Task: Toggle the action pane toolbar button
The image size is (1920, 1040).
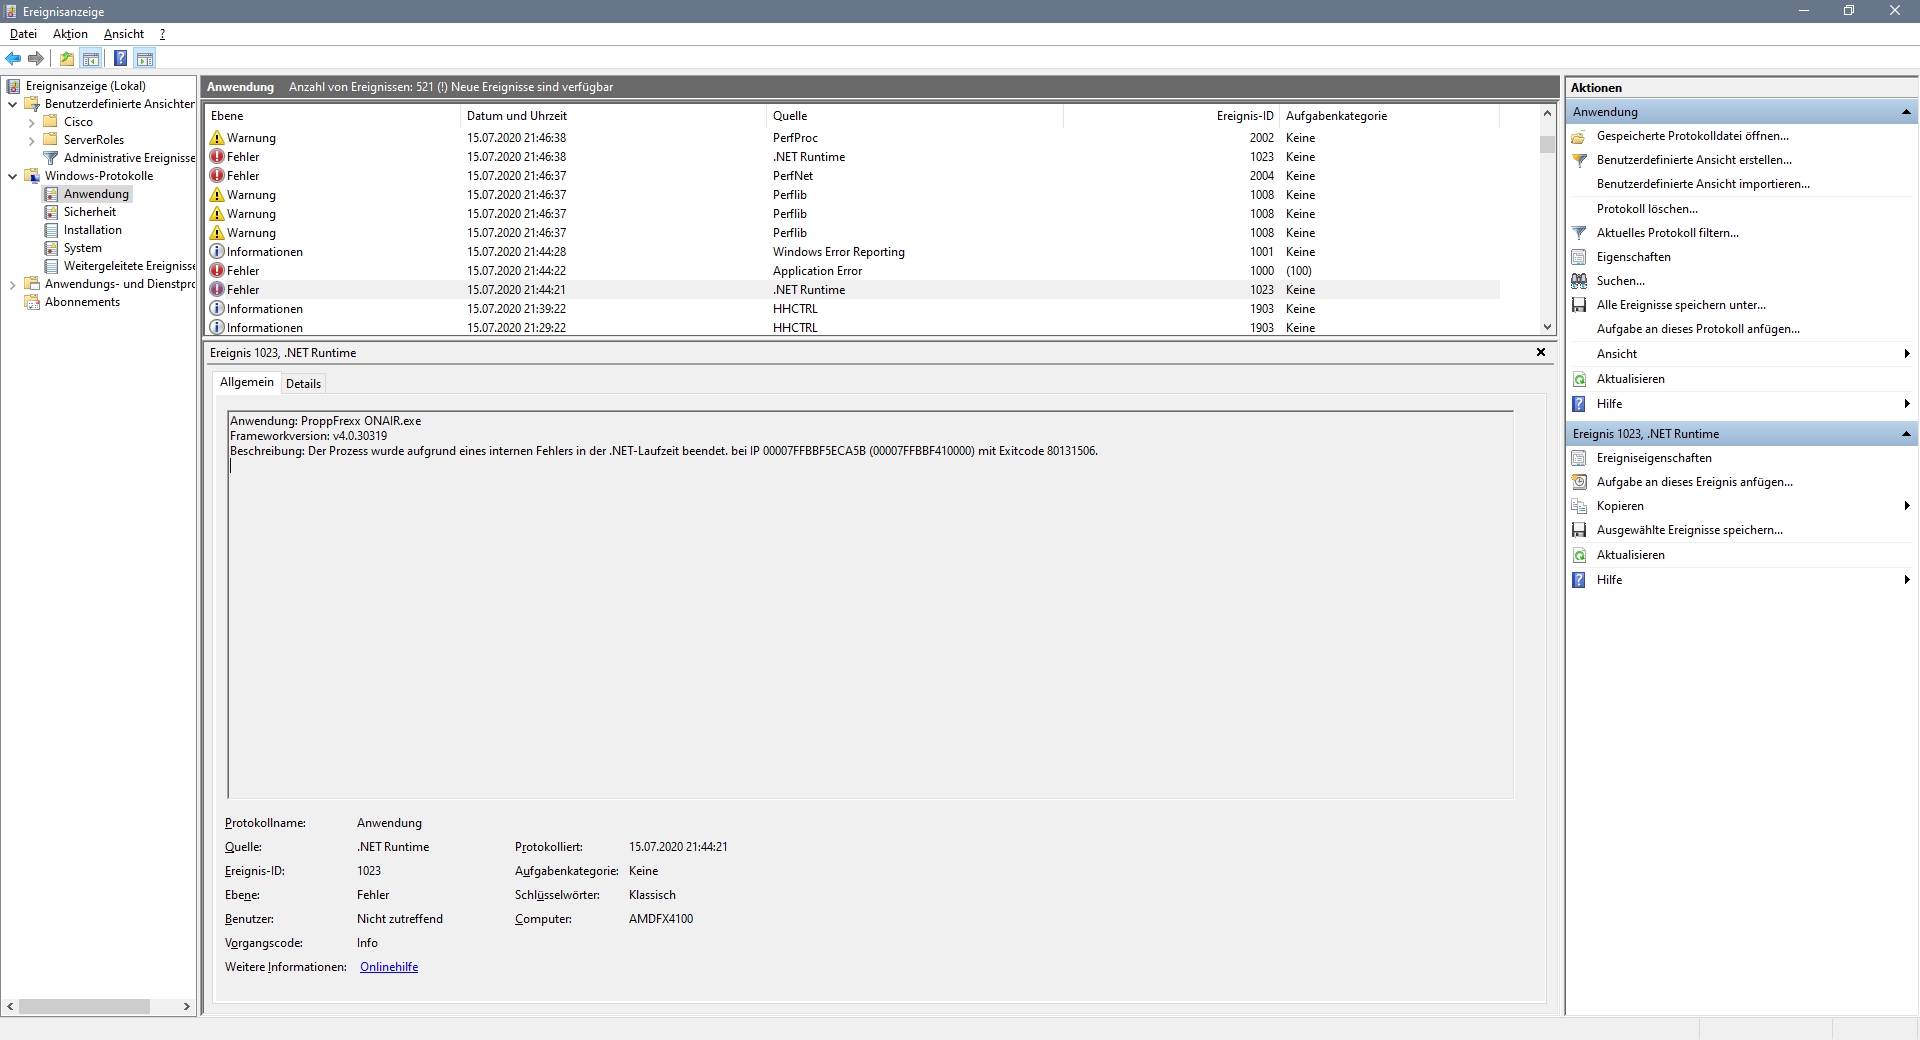Action: pos(145,58)
